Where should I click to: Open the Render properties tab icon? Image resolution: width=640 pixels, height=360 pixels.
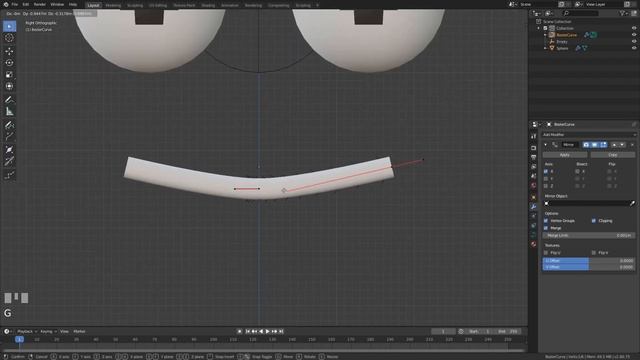point(533,148)
